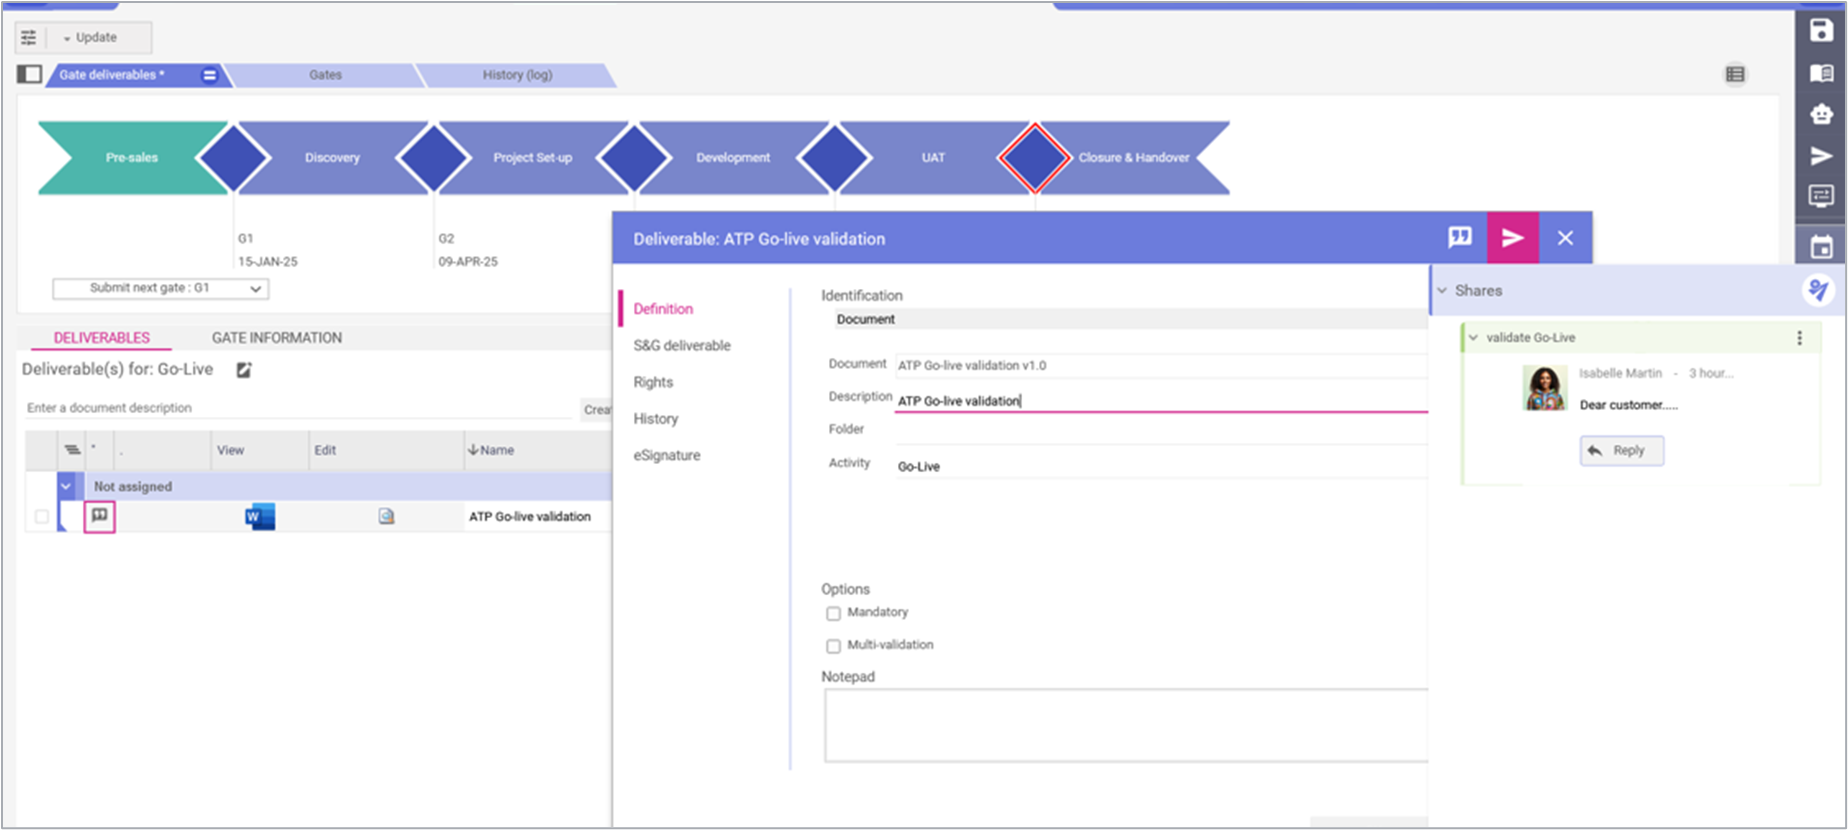Image resolution: width=1848 pixels, height=830 pixels.
Task: Click the Description input field
Action: (x=1161, y=400)
